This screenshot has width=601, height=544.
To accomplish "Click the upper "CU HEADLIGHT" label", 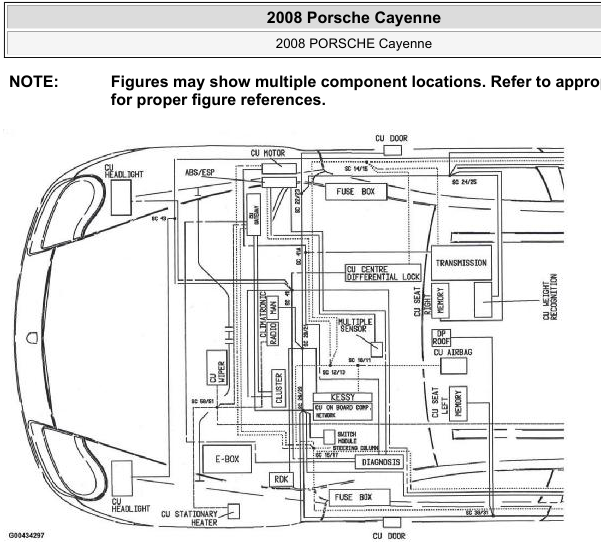I will [123, 171].
